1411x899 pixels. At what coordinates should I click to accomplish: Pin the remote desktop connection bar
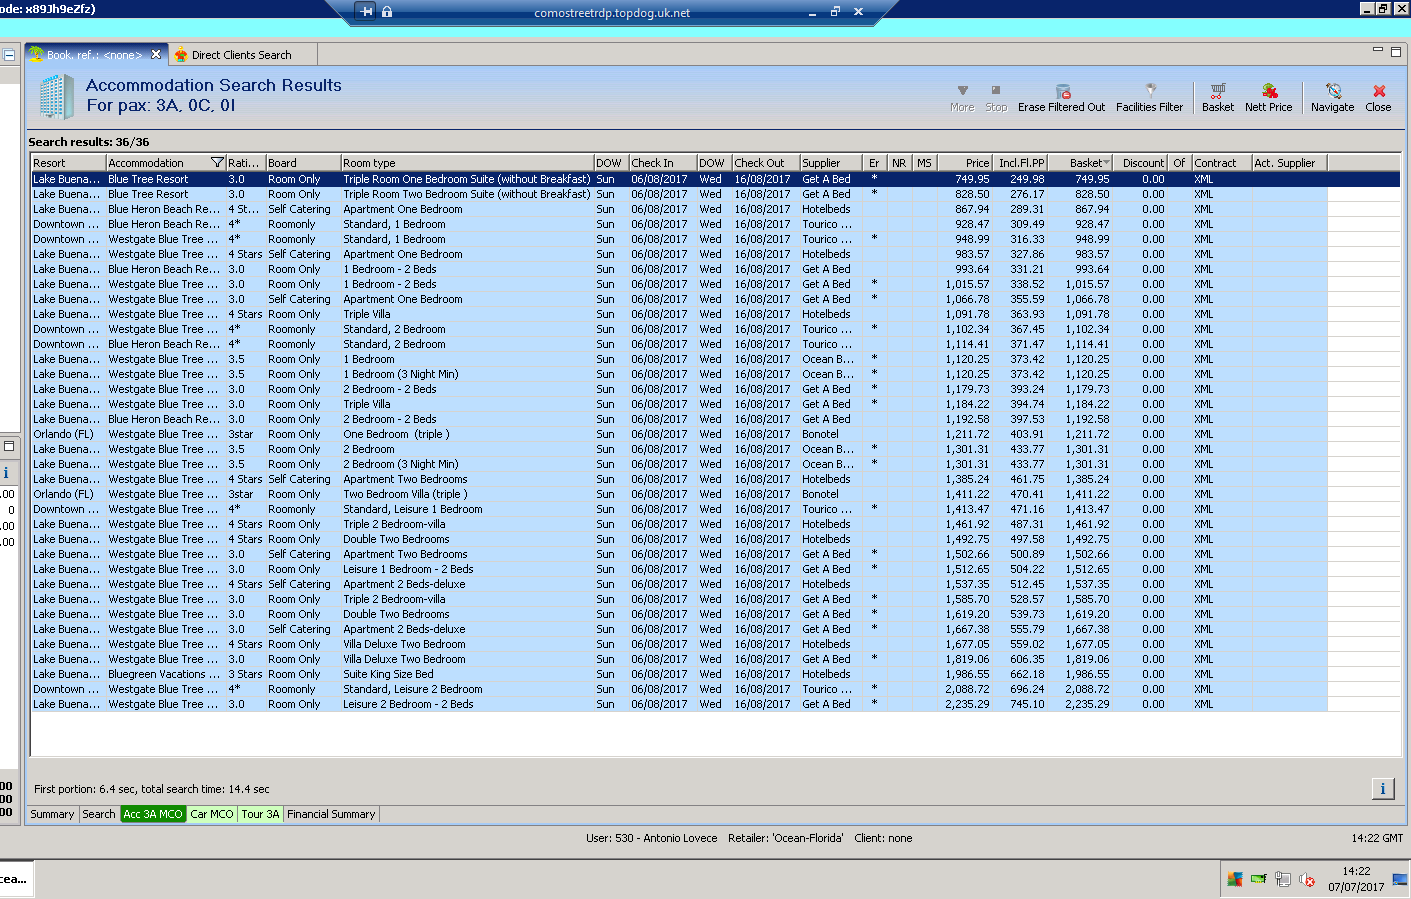(x=366, y=12)
